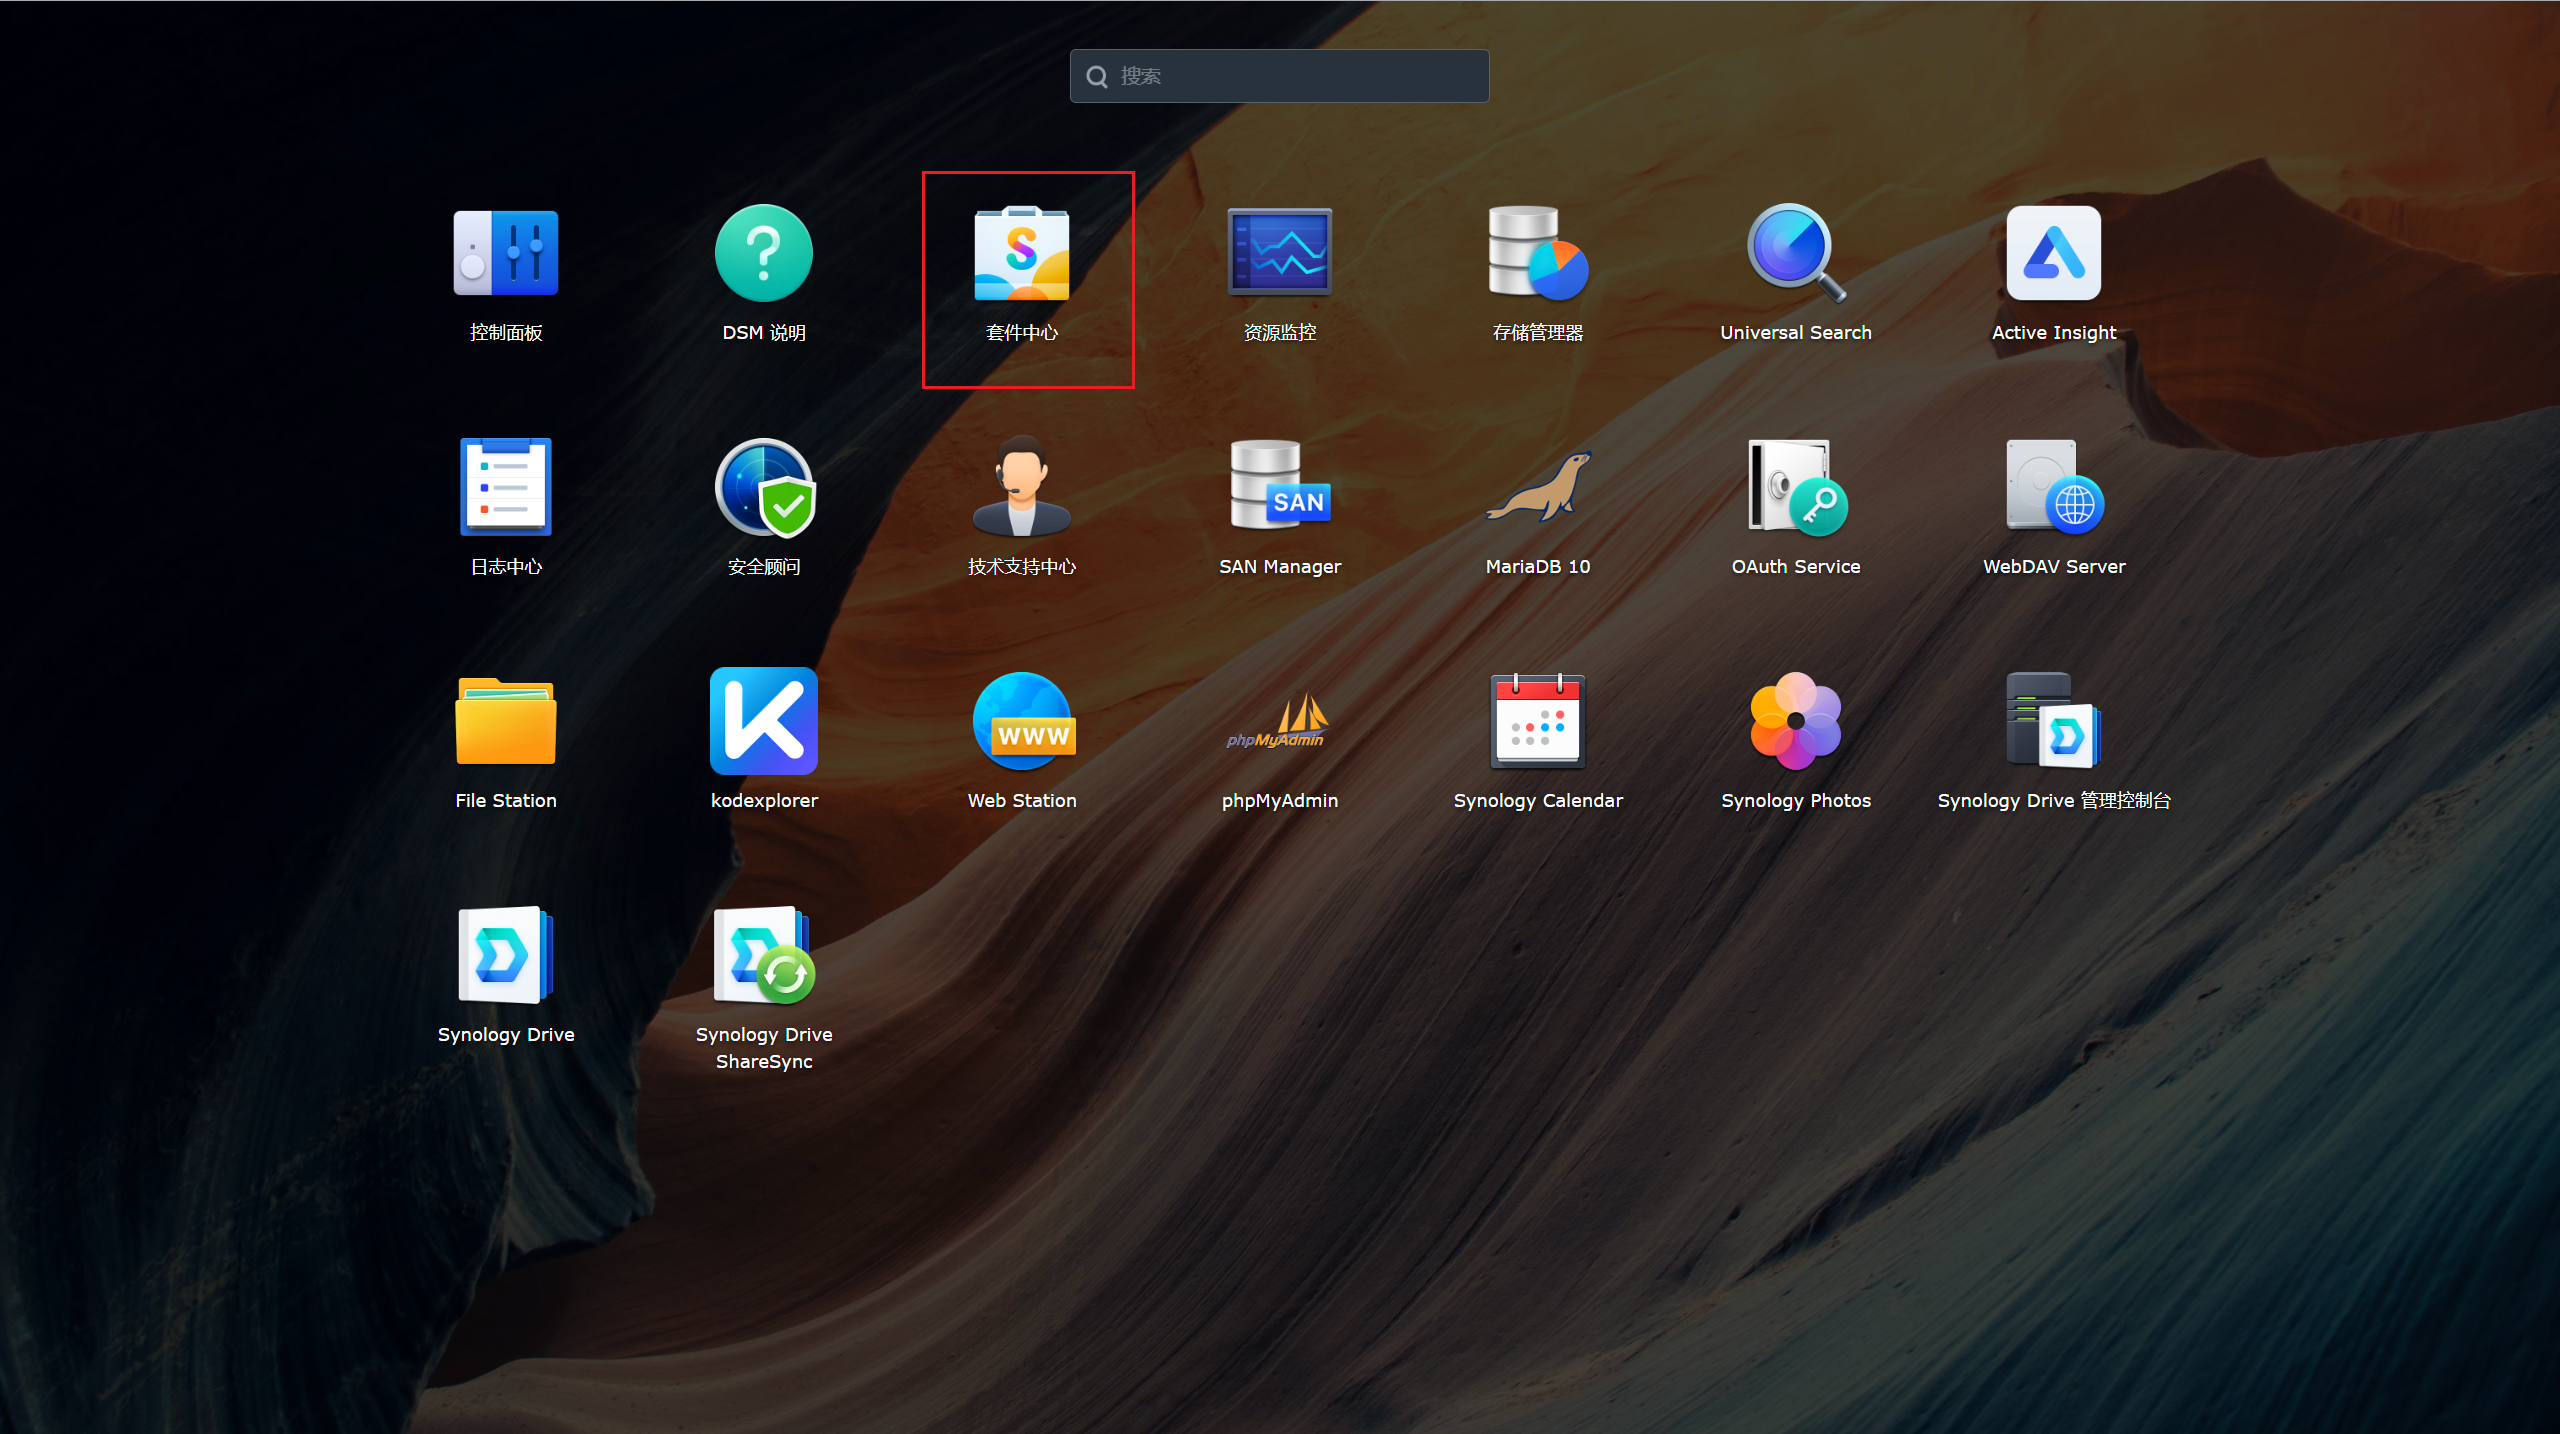Click the '存储管理器' label text

point(1538,333)
